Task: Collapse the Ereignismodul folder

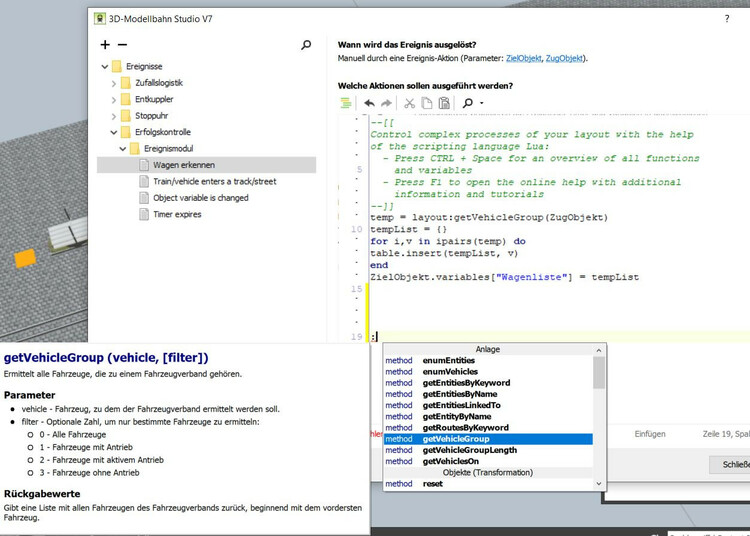Action: [x=123, y=149]
